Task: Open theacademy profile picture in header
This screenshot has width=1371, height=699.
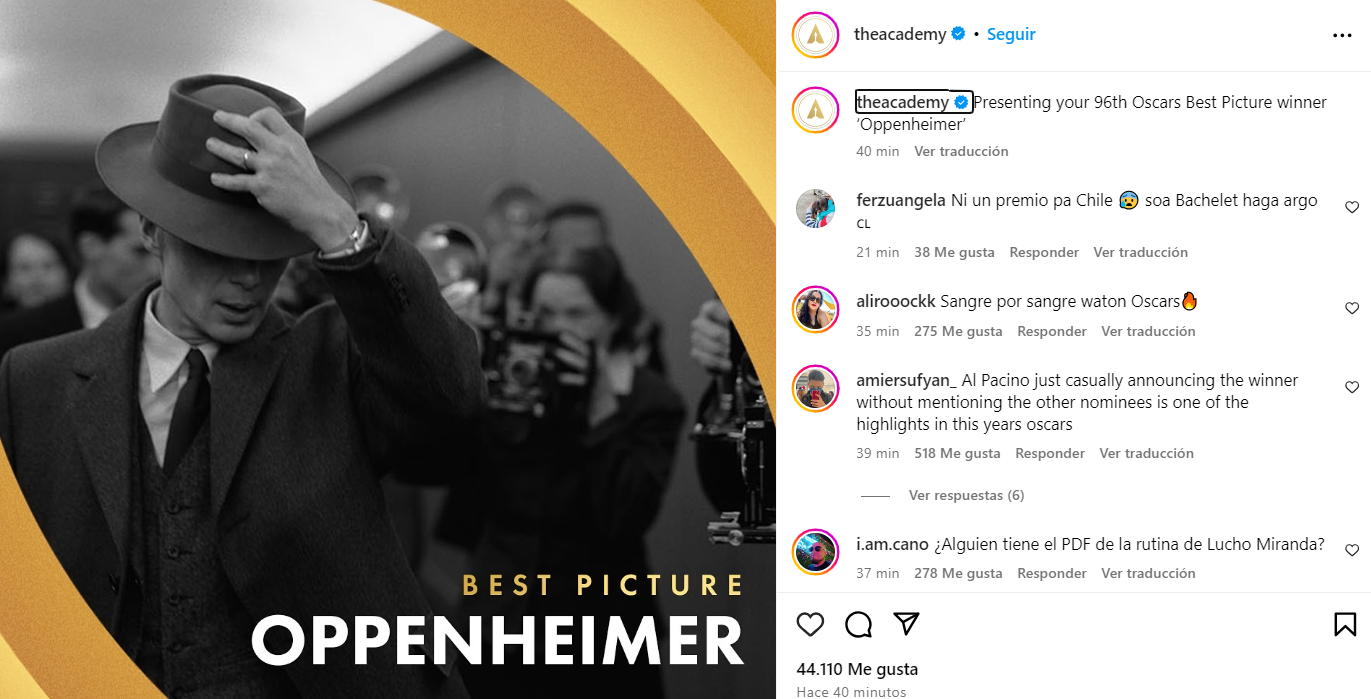Action: [x=815, y=35]
